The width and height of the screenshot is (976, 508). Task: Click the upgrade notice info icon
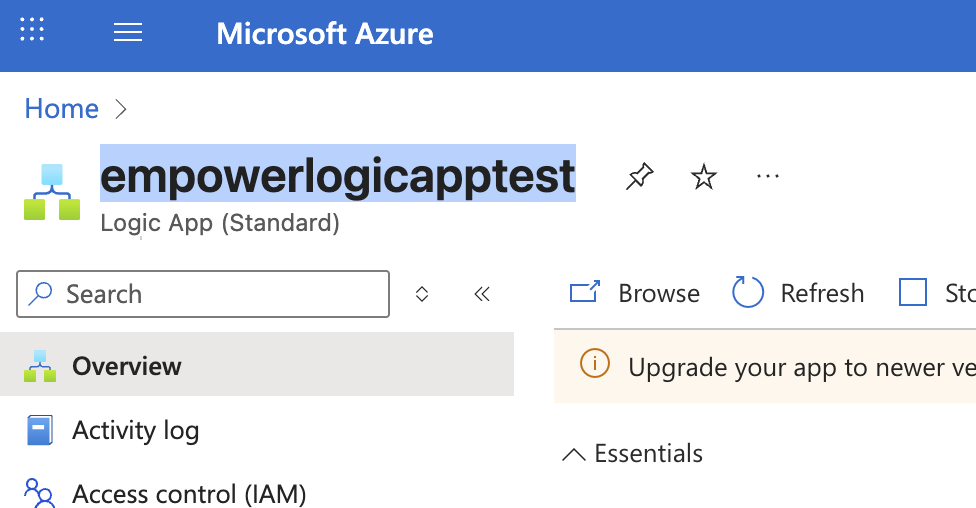click(x=594, y=364)
